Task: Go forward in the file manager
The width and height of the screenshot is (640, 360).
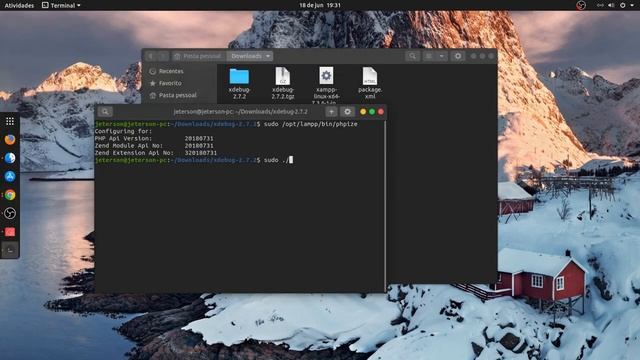Action: click(x=162, y=56)
